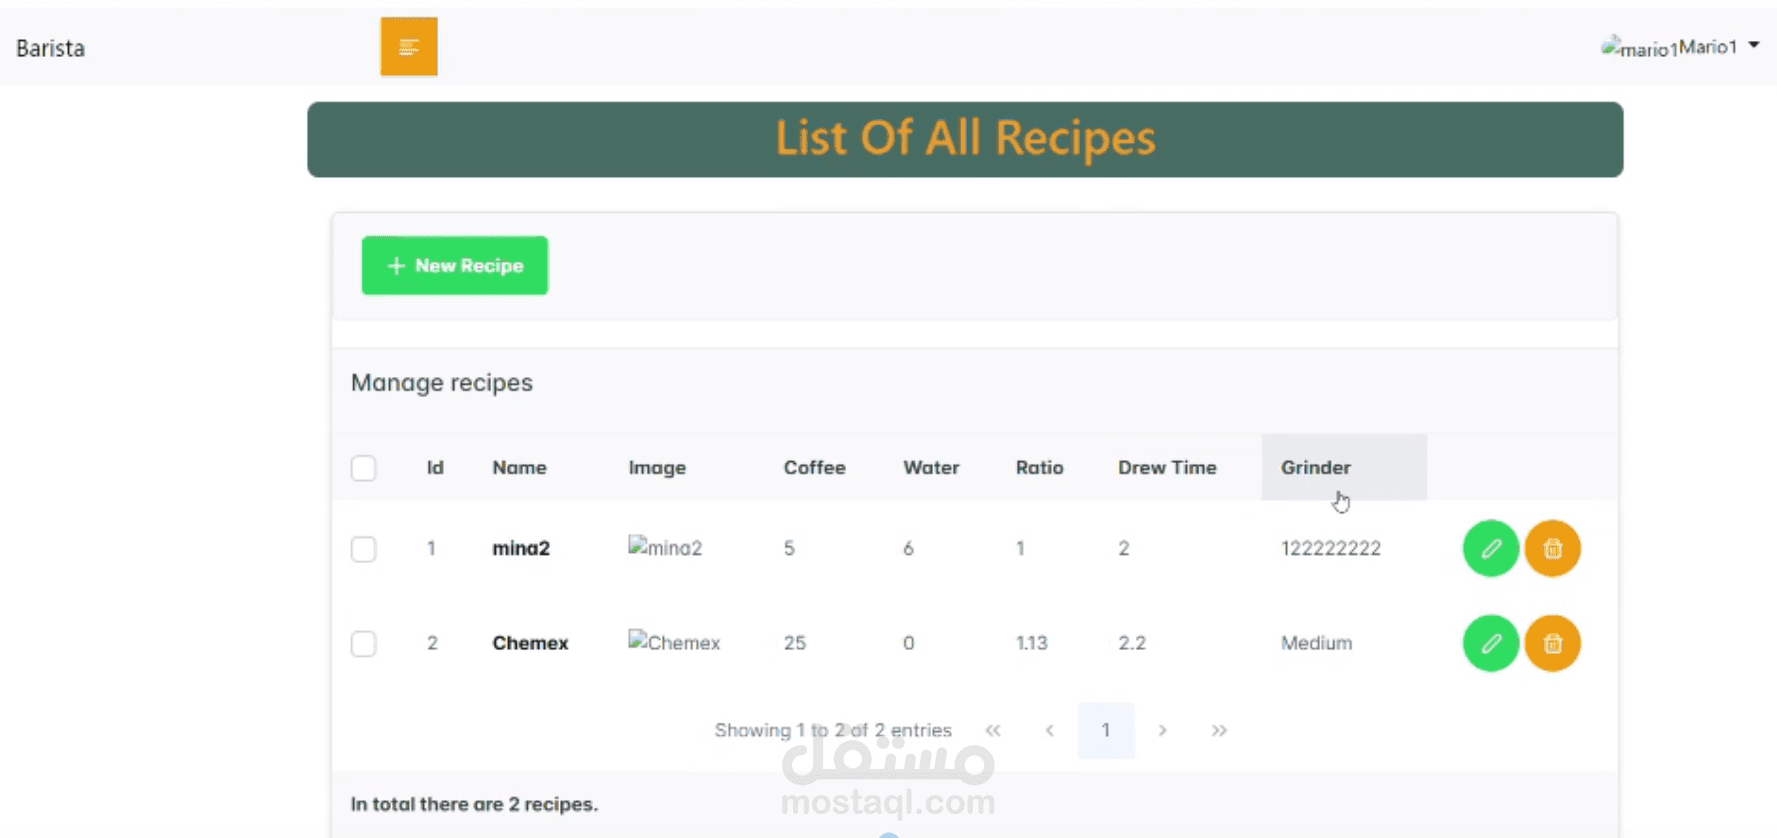
Task: Jump to the last page of recipes
Action: (x=1219, y=730)
